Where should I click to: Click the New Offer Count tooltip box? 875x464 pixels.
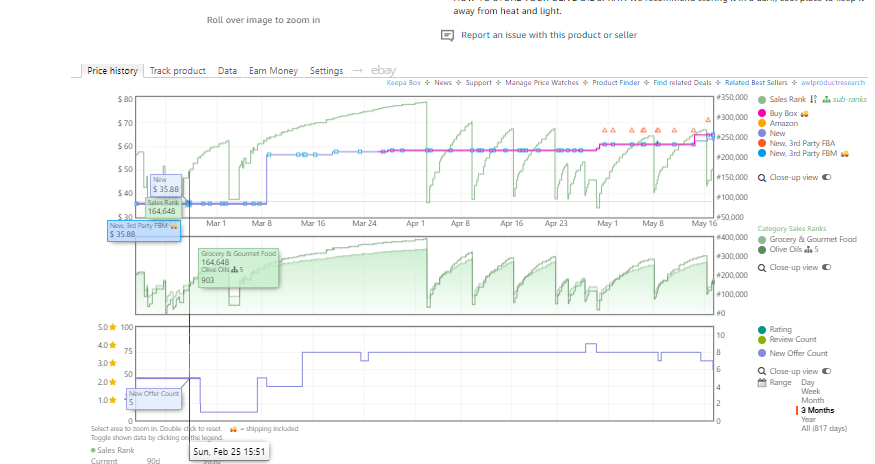click(154, 398)
